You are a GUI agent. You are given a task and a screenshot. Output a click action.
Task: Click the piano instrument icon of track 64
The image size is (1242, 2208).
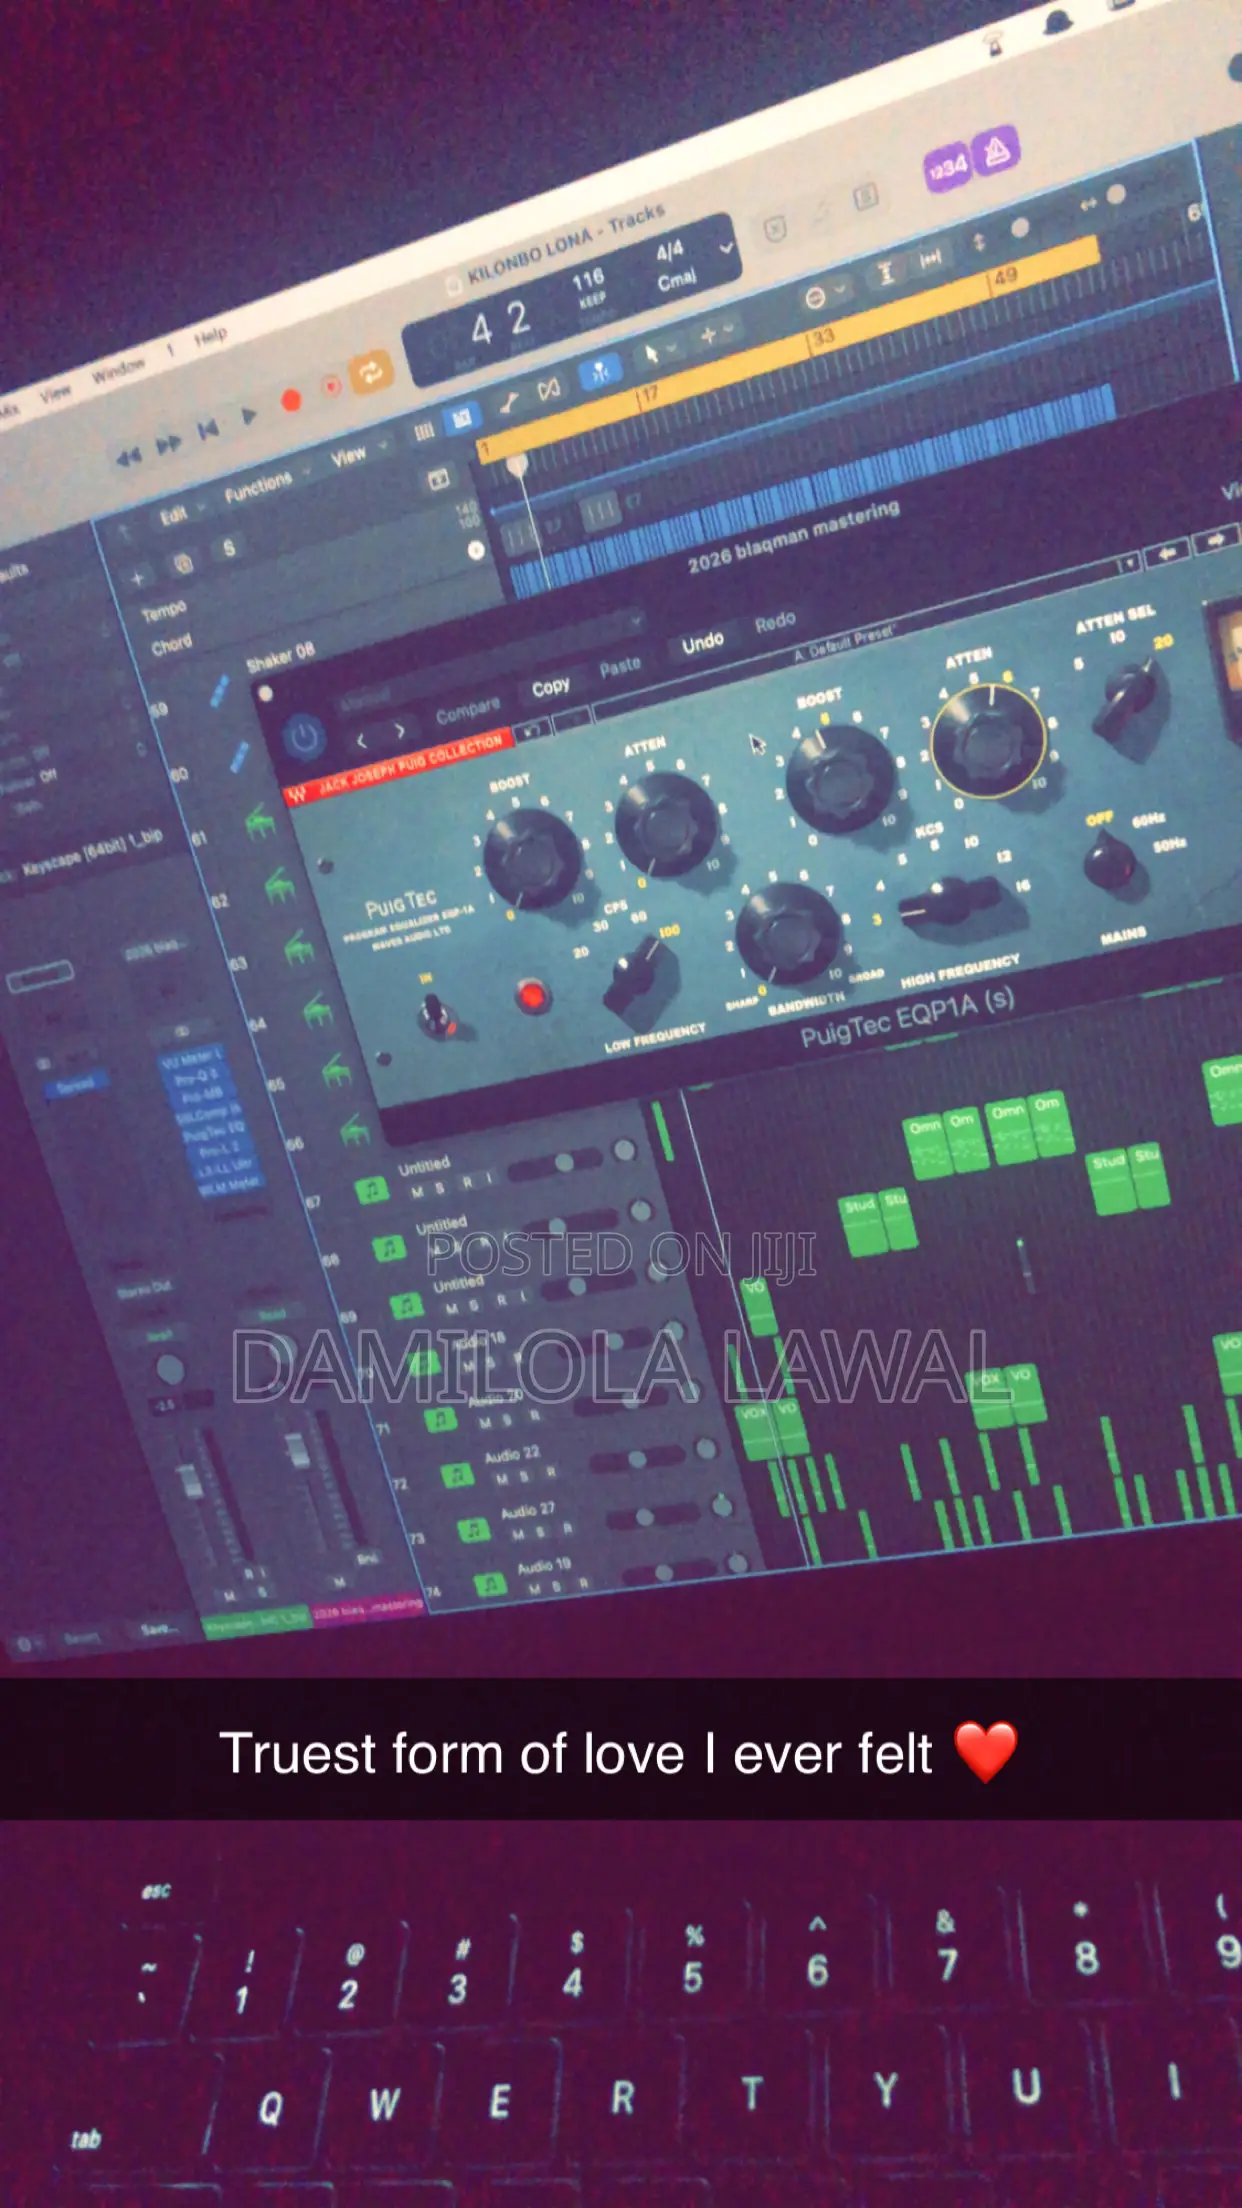(x=318, y=1011)
